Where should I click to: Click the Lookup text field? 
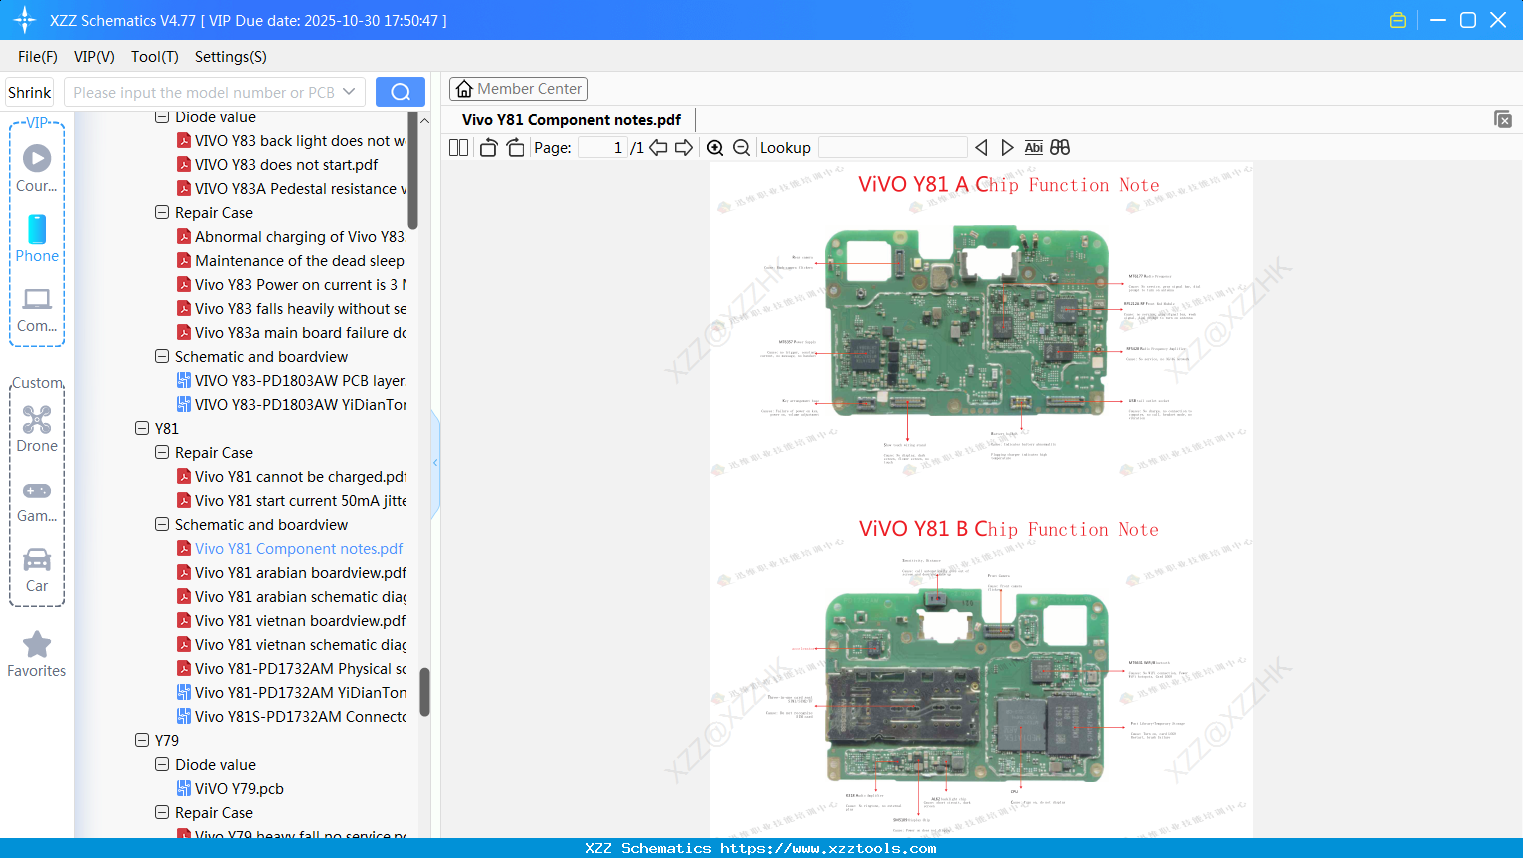pyautogui.click(x=893, y=148)
